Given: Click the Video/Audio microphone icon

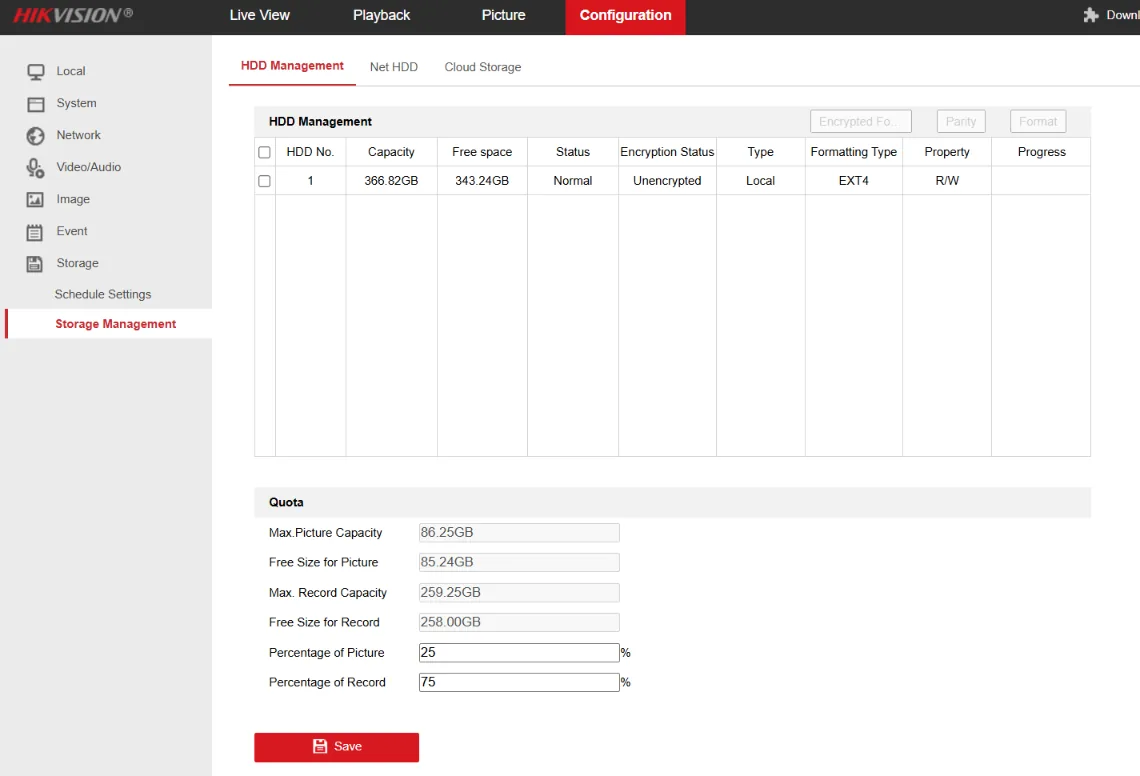Looking at the screenshot, I should pos(35,168).
